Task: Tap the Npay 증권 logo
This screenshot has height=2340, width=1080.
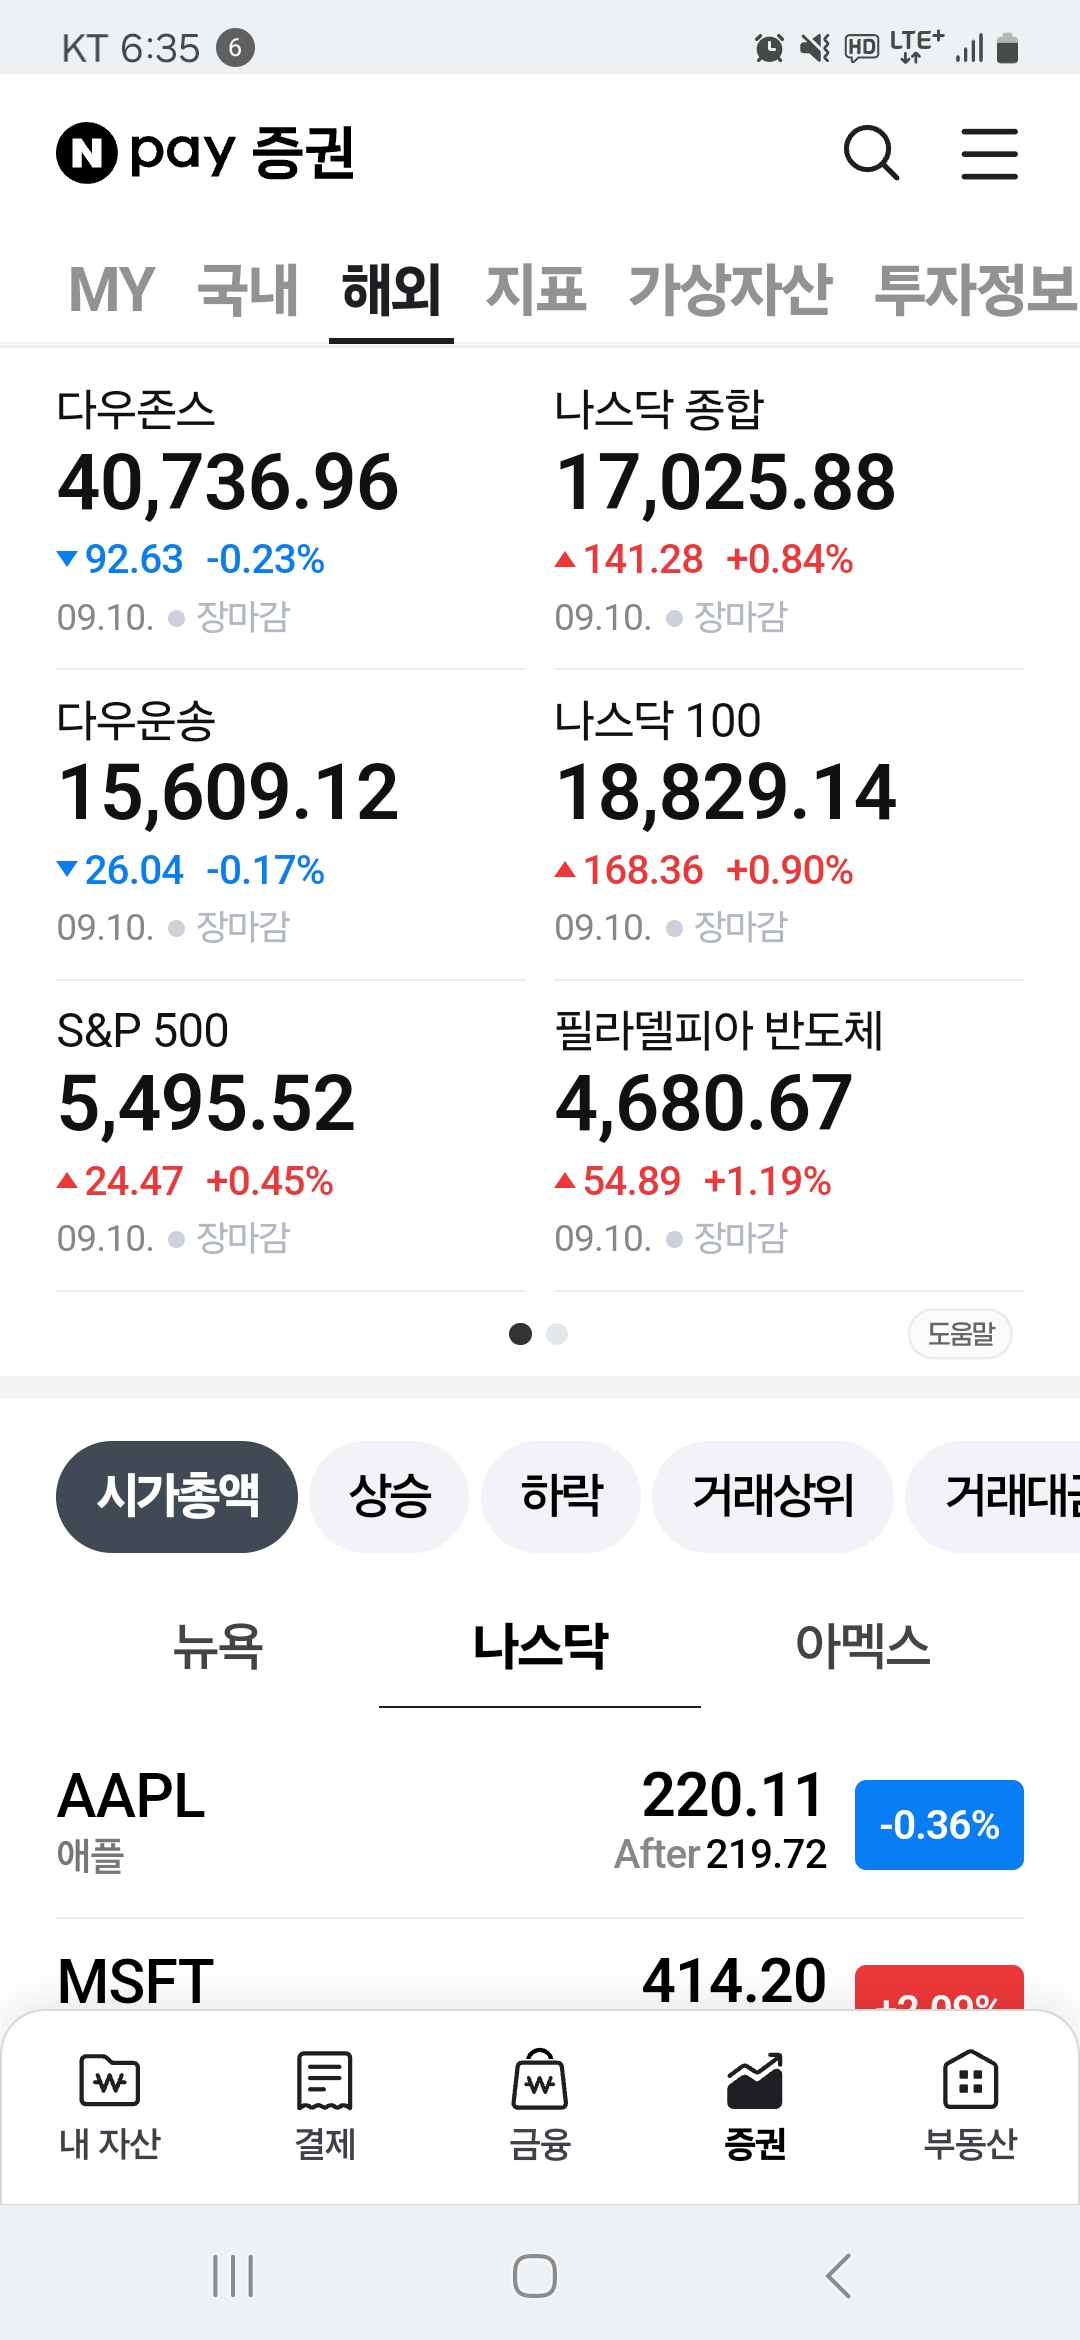Action: pos(206,153)
